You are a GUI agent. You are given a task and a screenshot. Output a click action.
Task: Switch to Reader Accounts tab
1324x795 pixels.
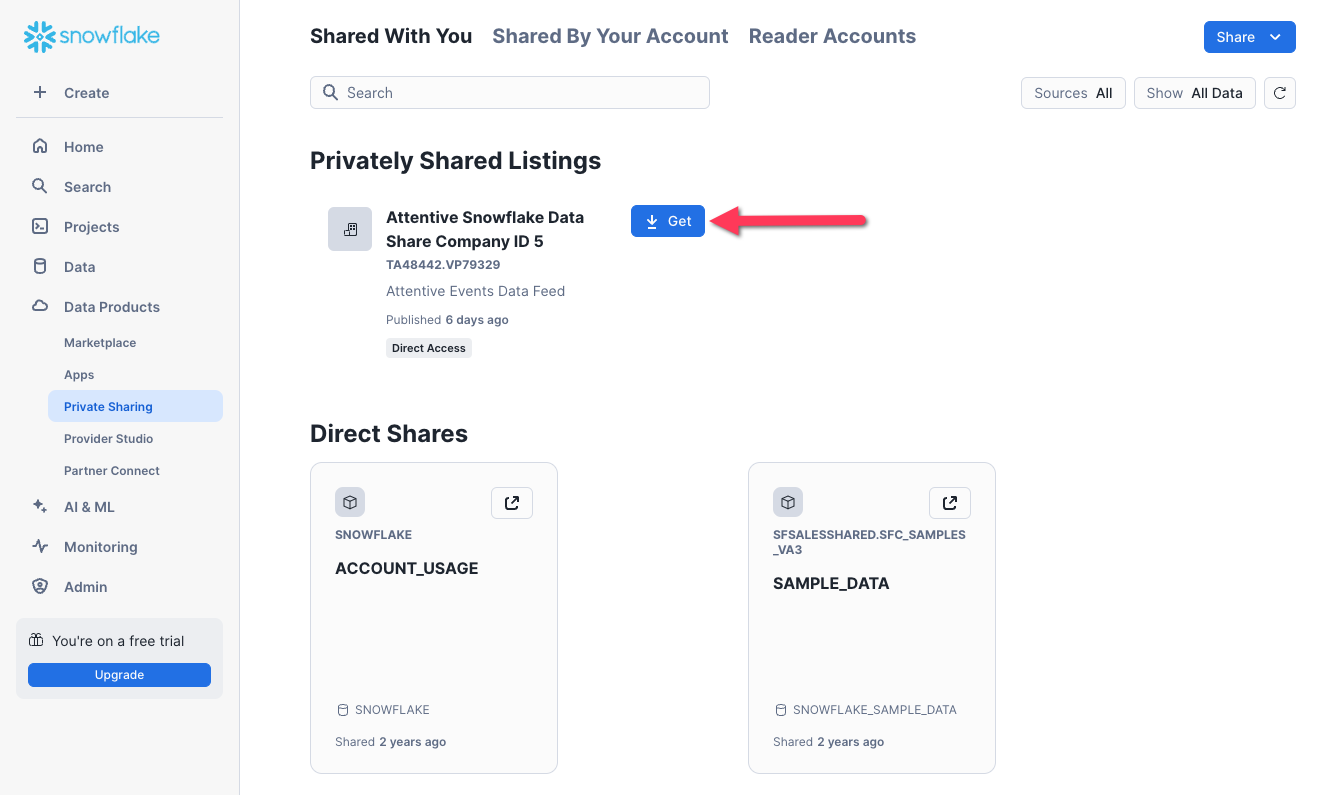[832, 36]
